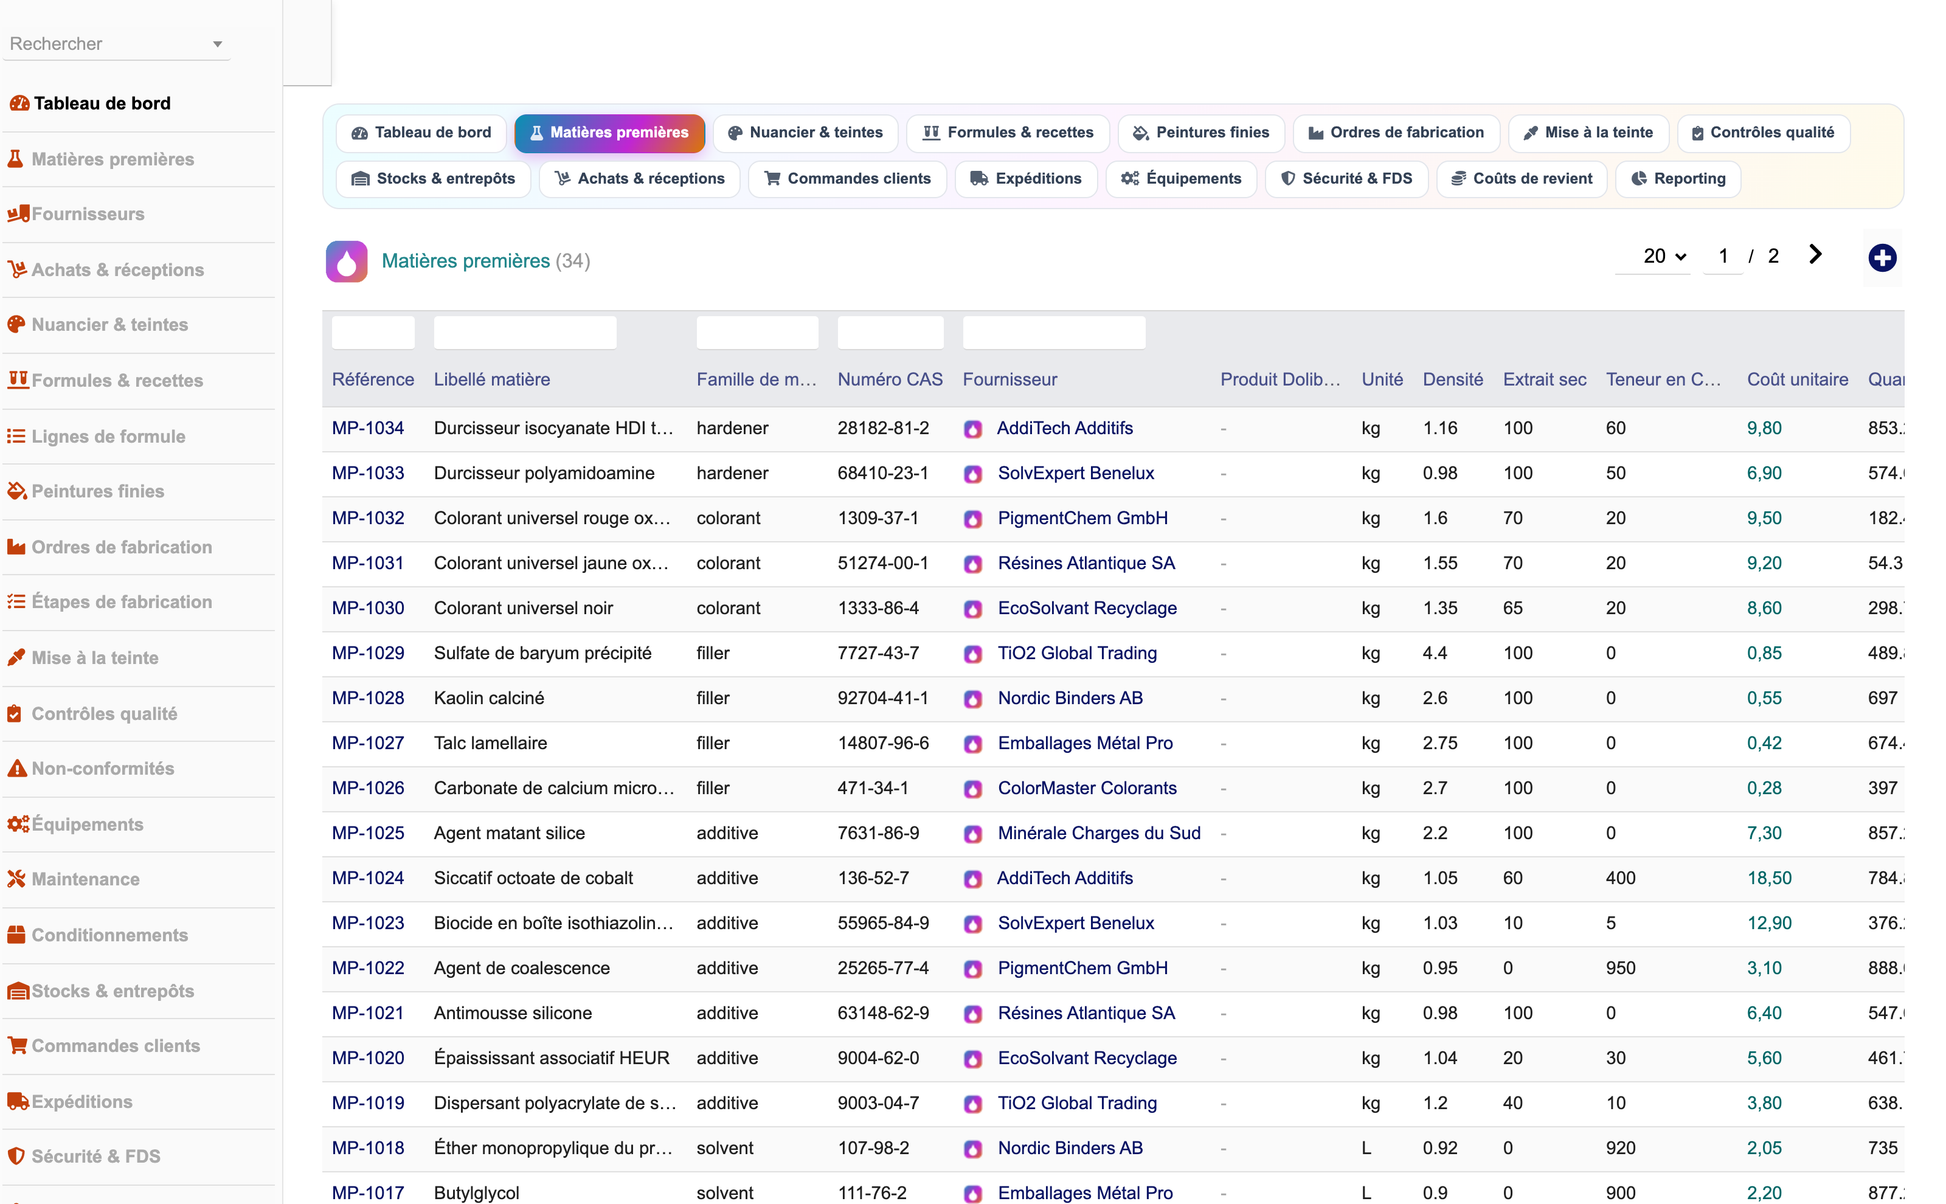This screenshot has height=1204, width=1946.
Task: Open the Ordres de fabrication tab
Action: pyautogui.click(x=1396, y=133)
